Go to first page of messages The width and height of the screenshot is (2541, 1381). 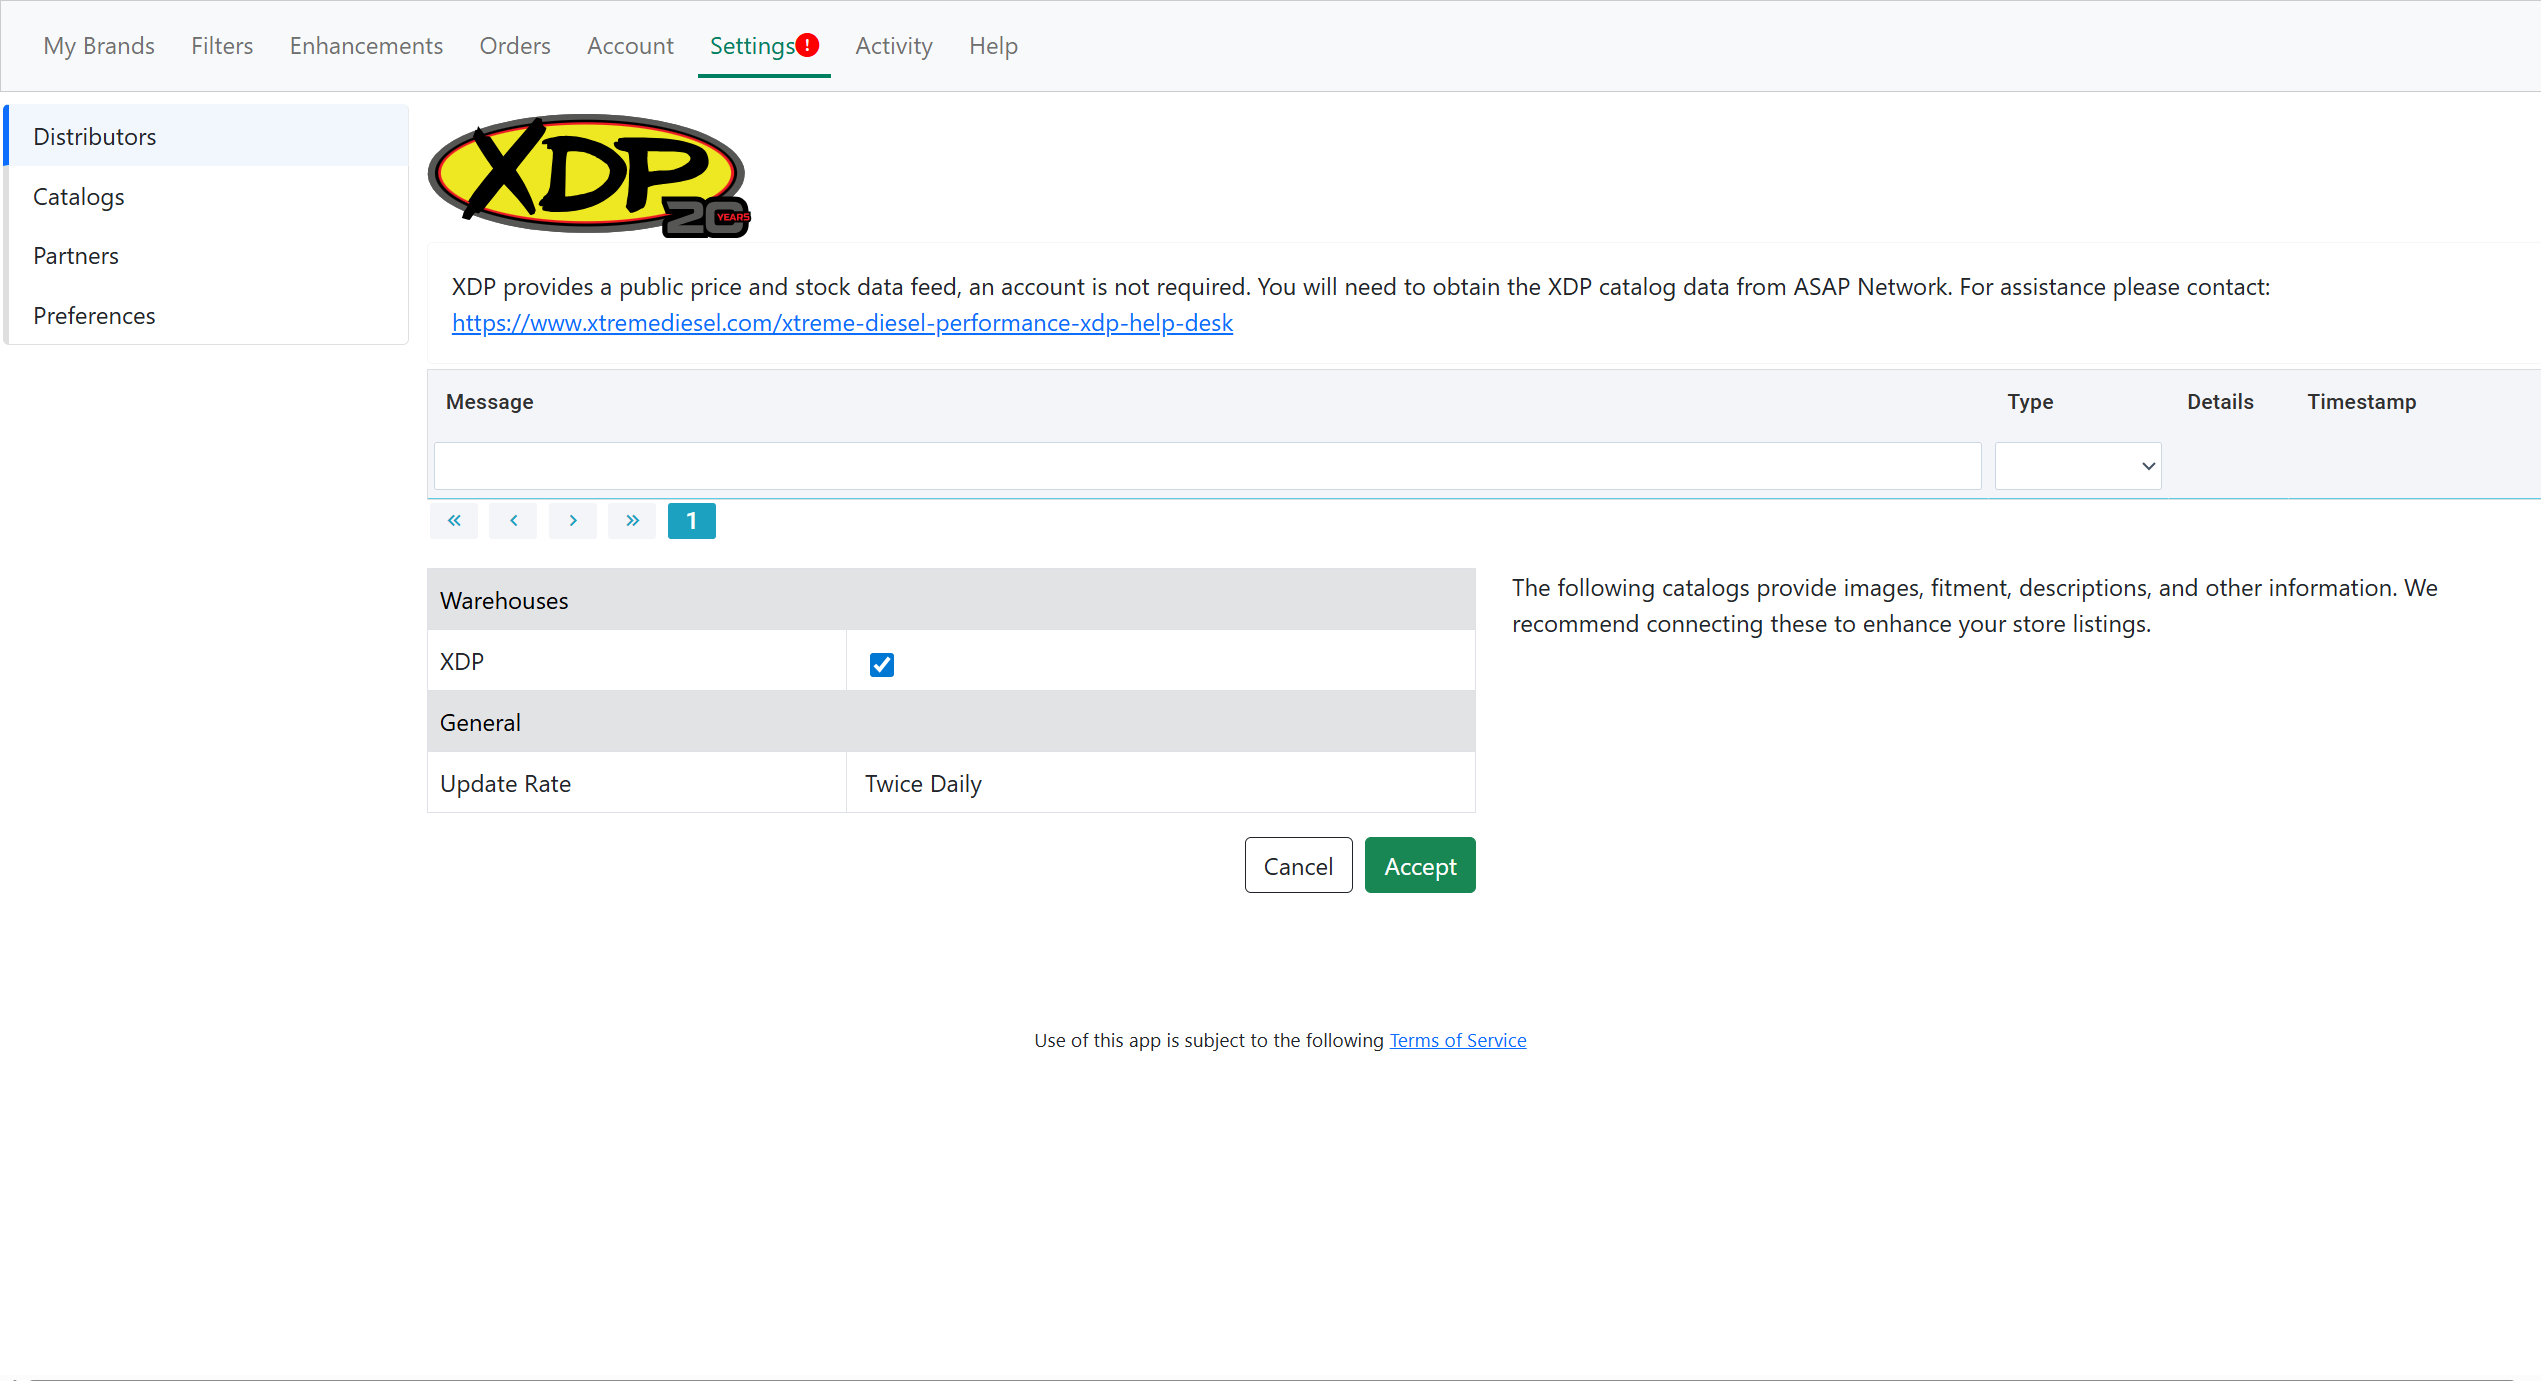click(x=454, y=521)
